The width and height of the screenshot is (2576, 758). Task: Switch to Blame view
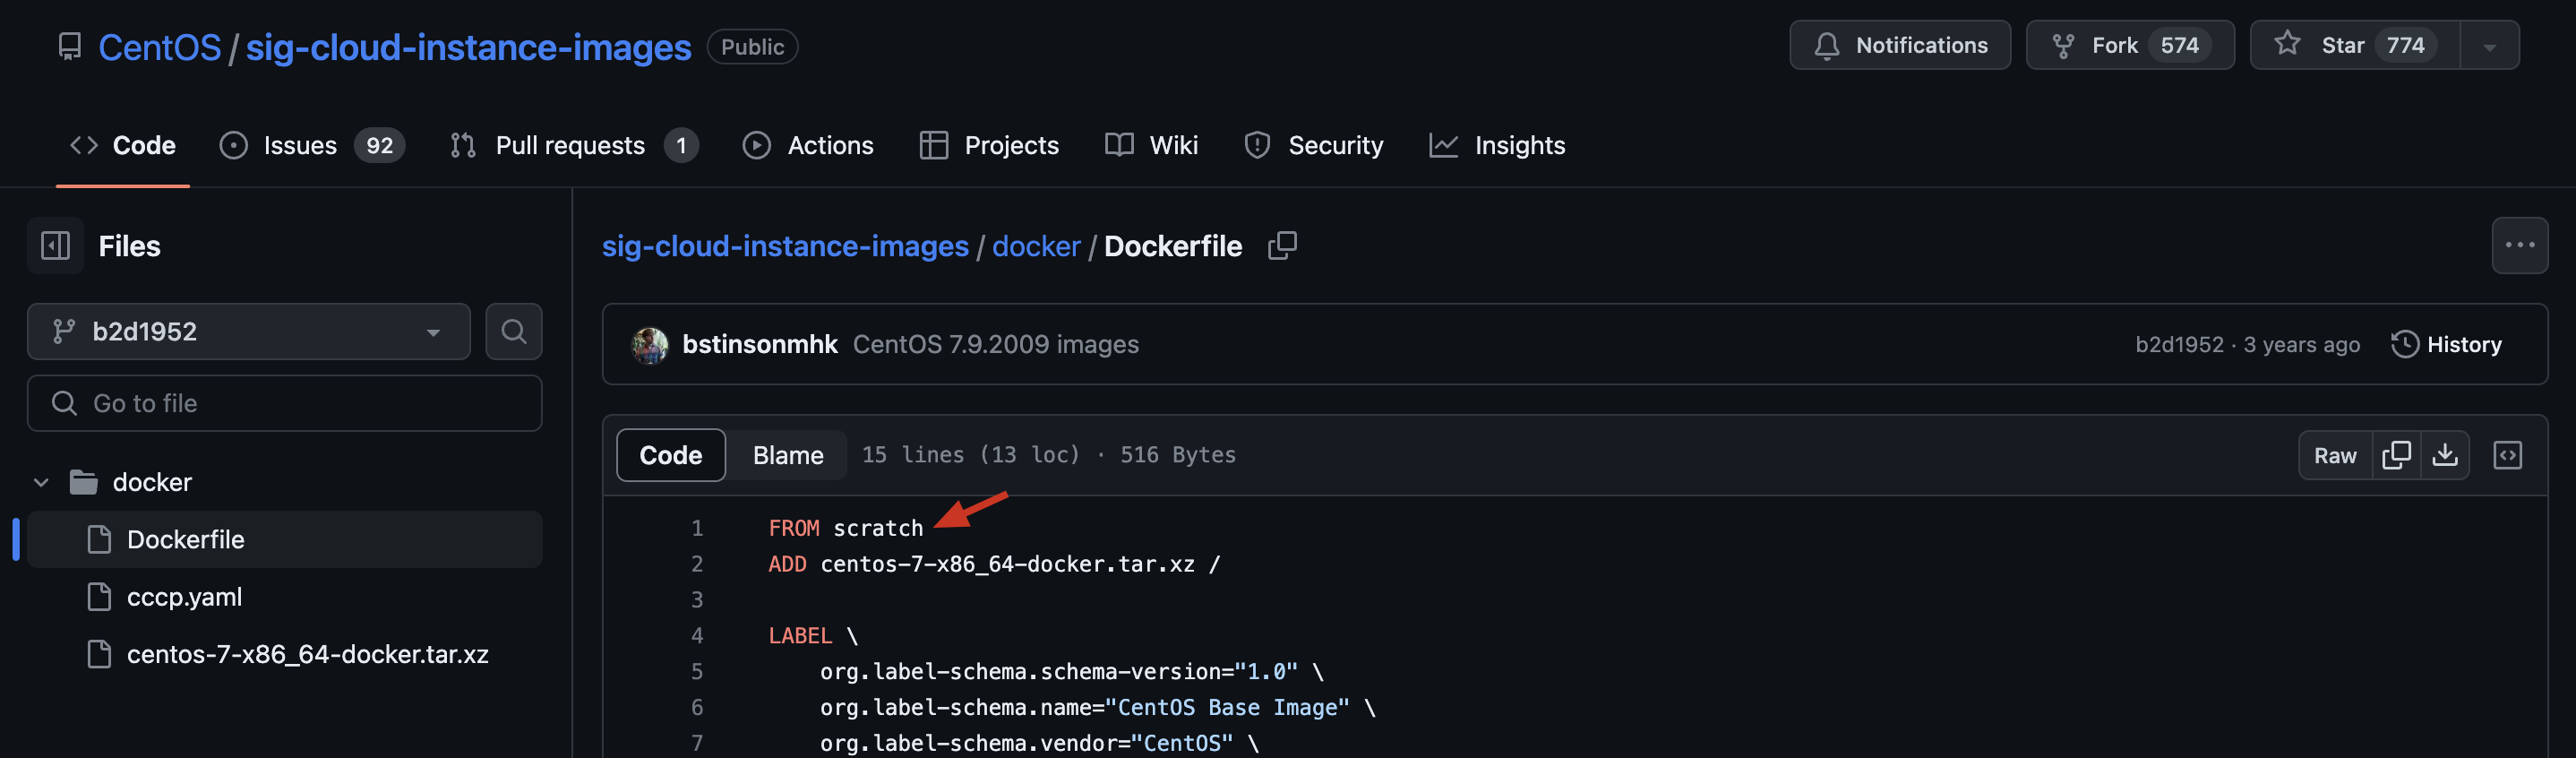788,455
